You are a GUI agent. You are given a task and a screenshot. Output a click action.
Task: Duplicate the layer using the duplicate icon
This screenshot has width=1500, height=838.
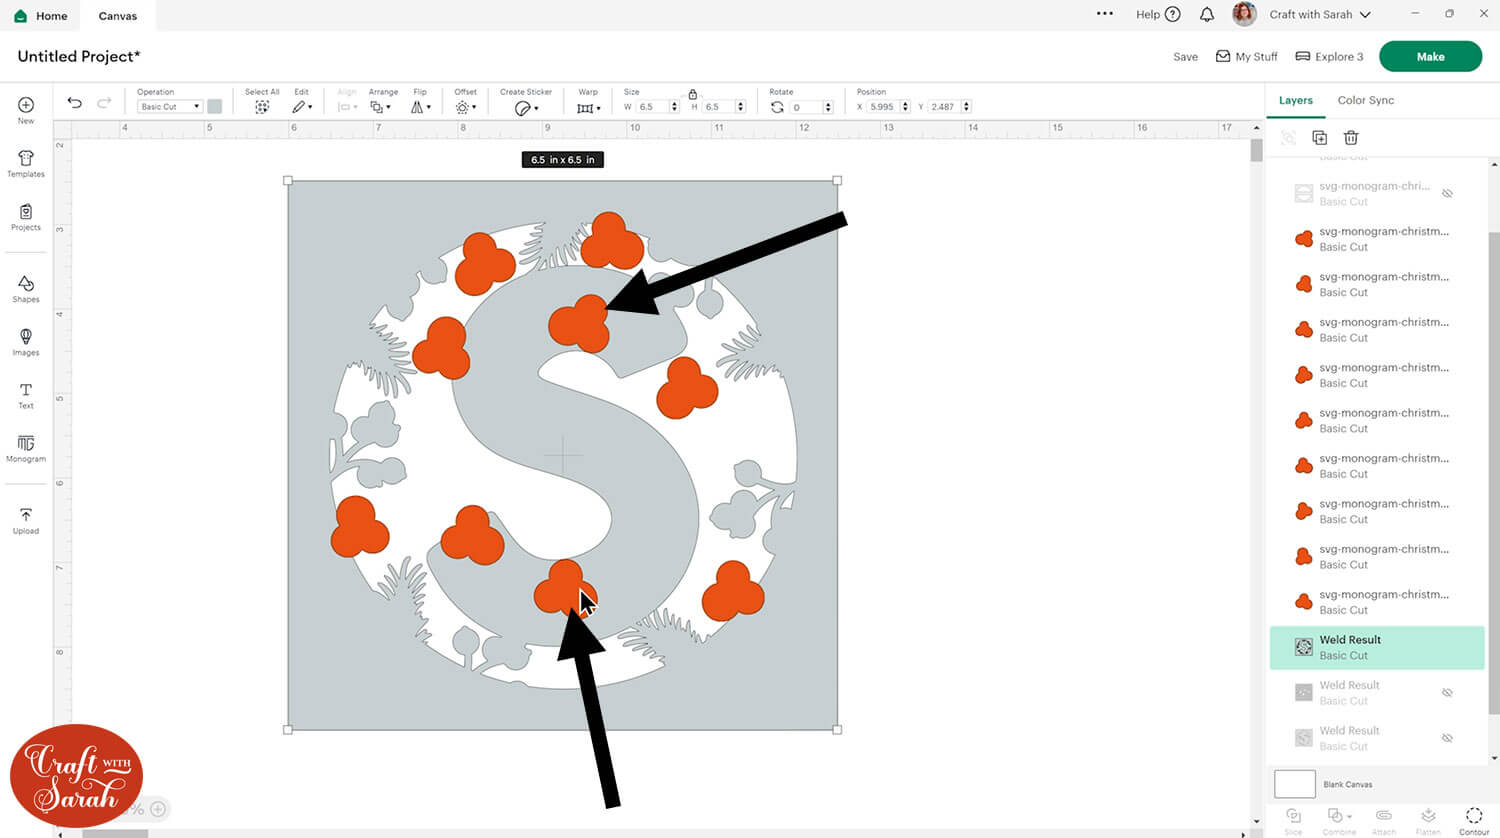[x=1319, y=138]
